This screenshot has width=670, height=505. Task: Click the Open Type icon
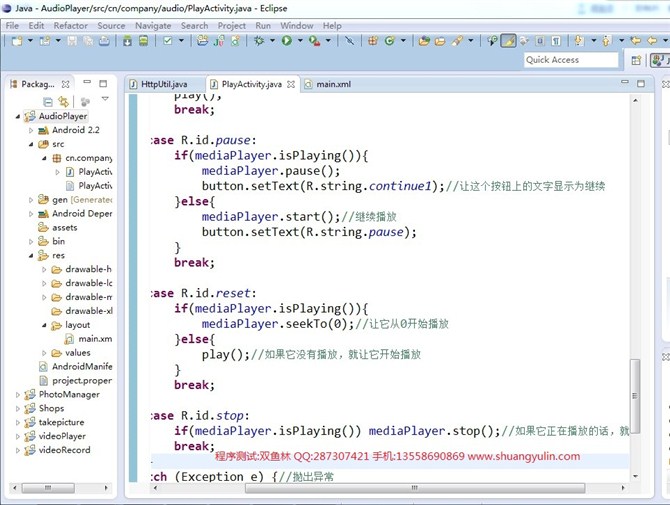[x=424, y=41]
